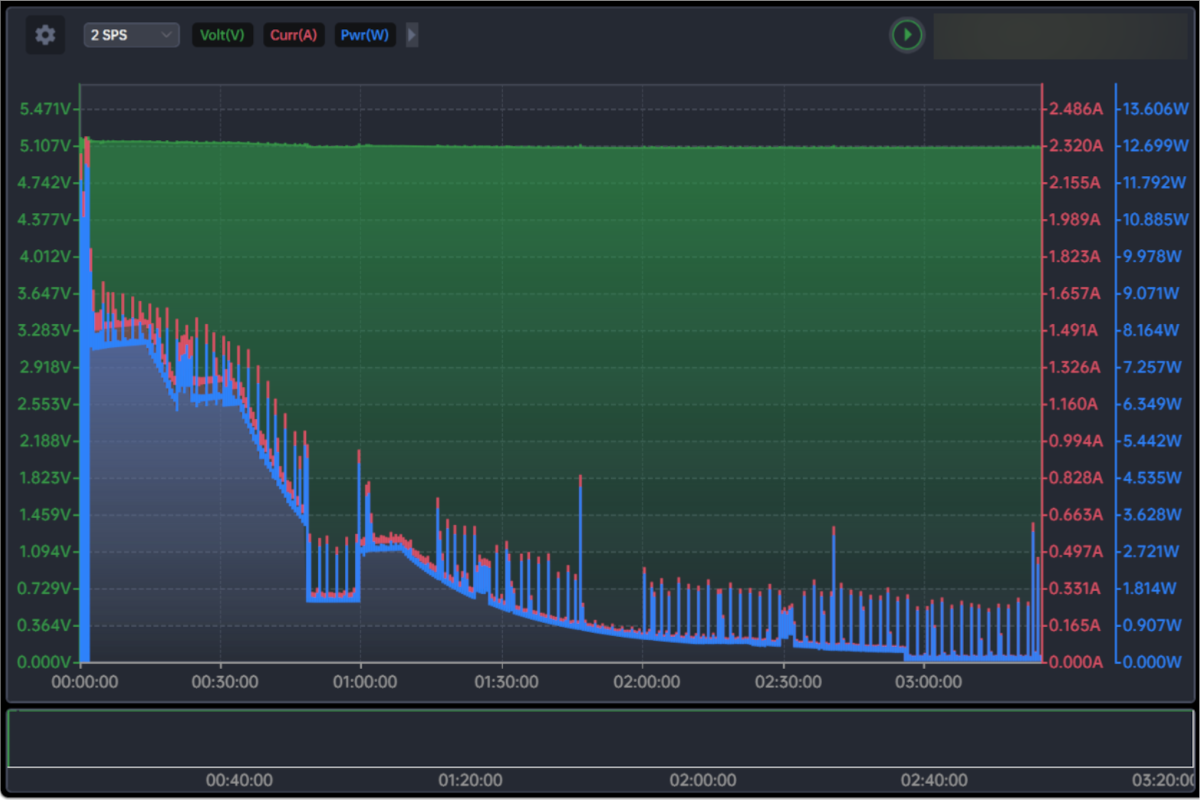Click the 0.497A current axis label

1076,551
